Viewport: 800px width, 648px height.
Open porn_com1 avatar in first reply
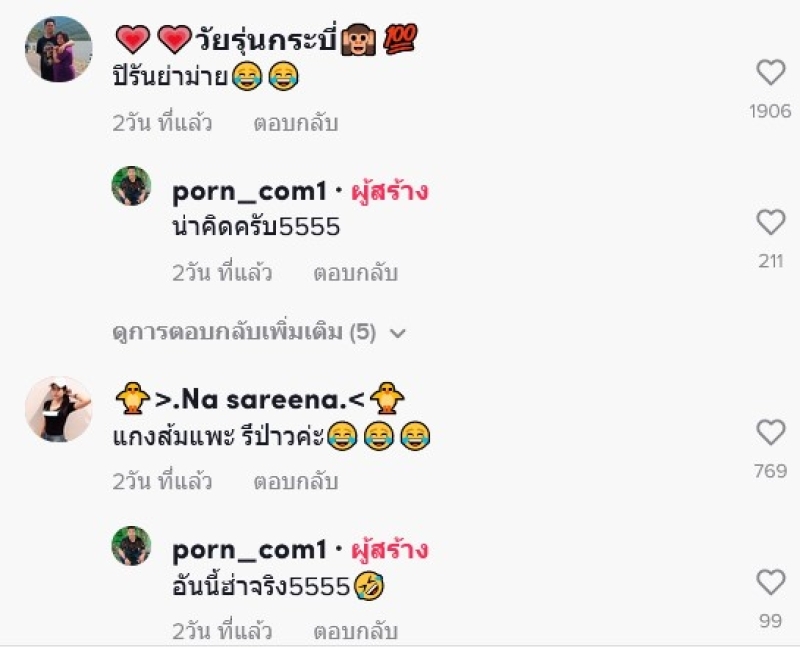pyautogui.click(x=132, y=186)
